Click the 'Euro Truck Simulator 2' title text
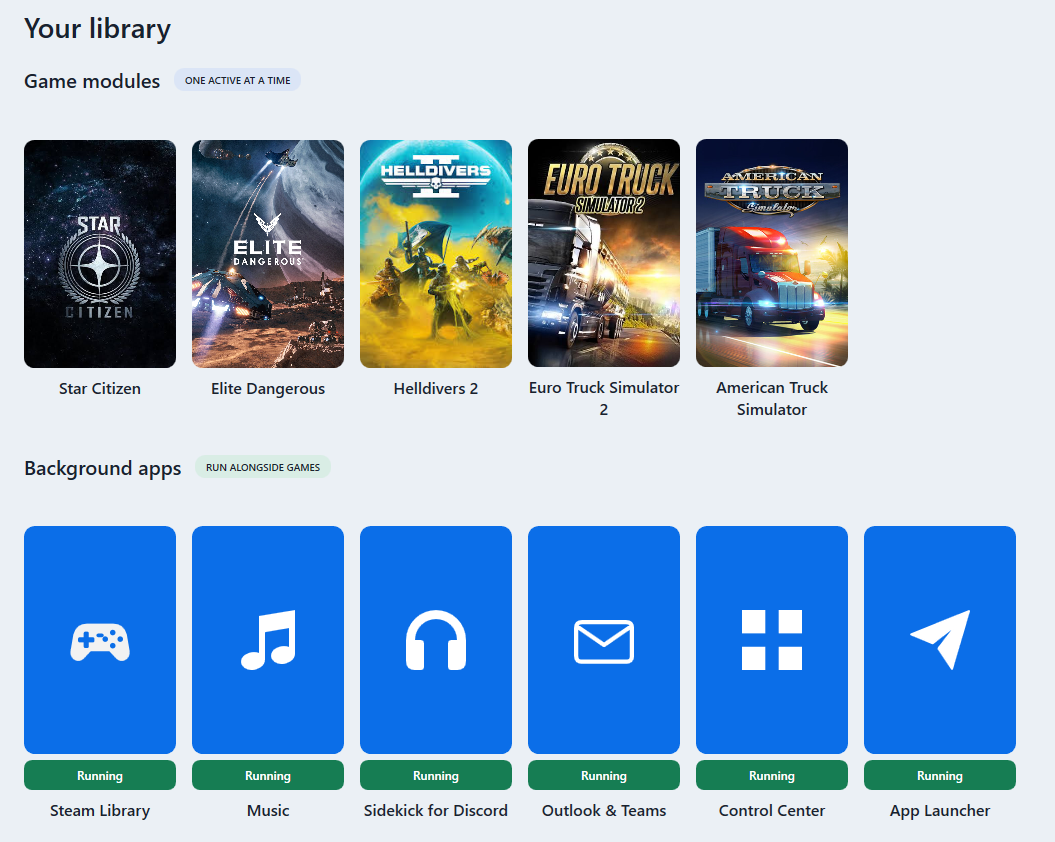Viewport: 1055px width, 842px height. tap(604, 398)
